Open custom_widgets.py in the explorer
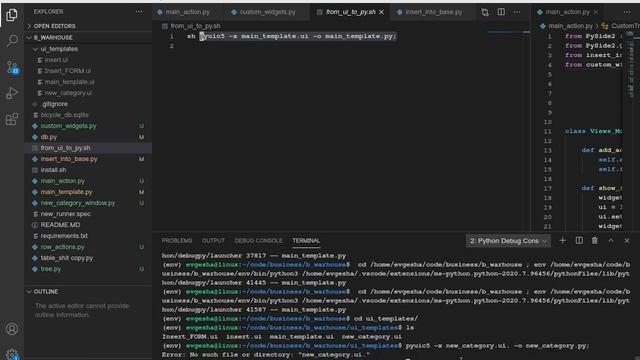Viewport: 640px width, 360px height. [x=88, y=126]
